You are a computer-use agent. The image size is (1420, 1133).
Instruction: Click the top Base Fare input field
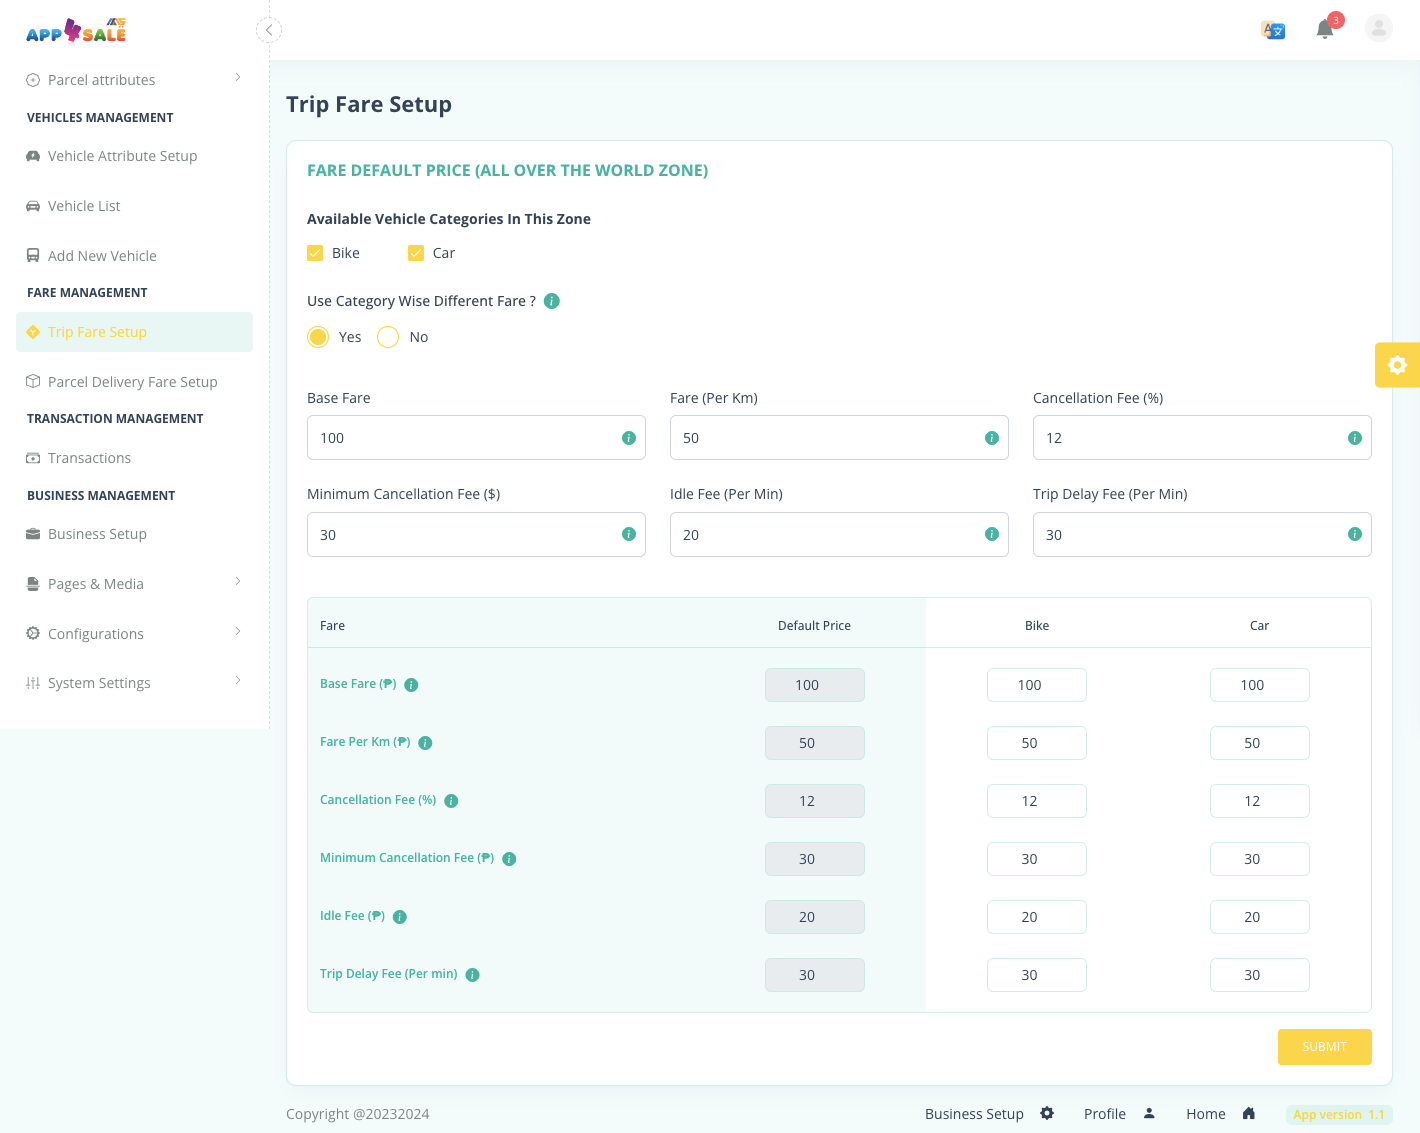tap(476, 438)
